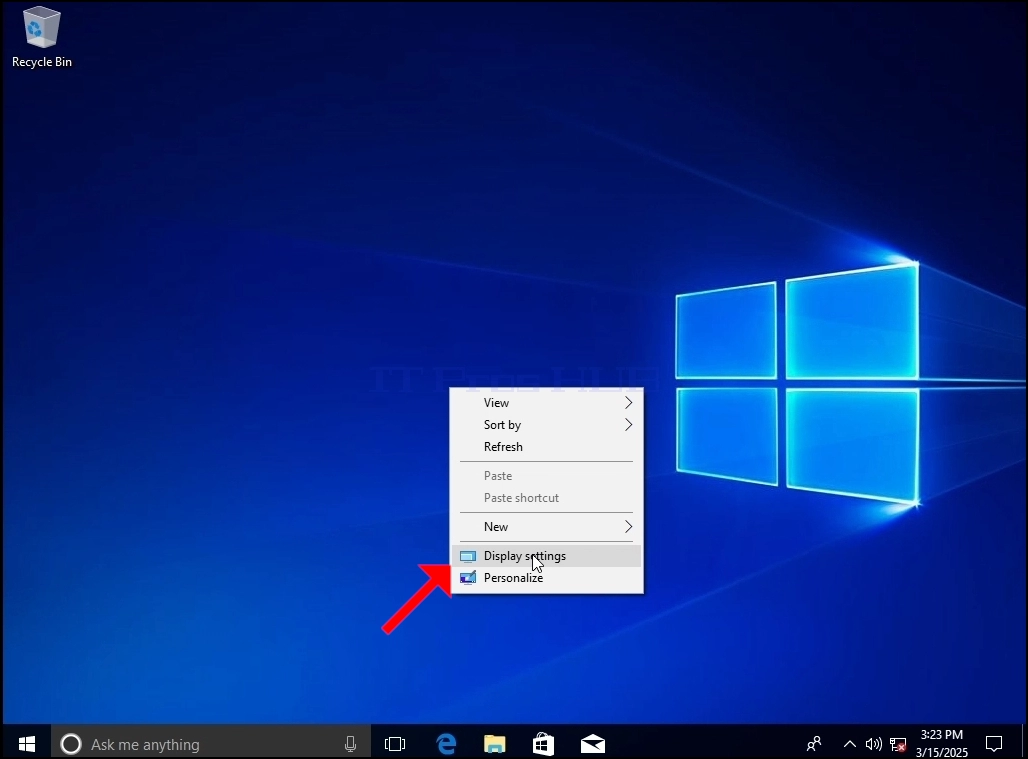This screenshot has width=1028, height=759.
Task: Click the network status icon in the tray
Action: [898, 744]
